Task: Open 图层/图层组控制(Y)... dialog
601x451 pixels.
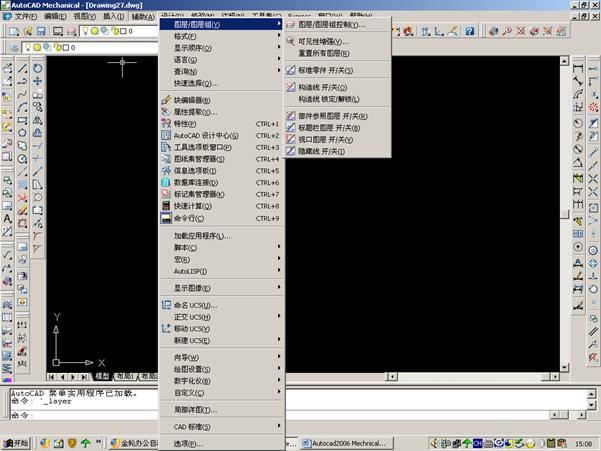Action: point(338,25)
